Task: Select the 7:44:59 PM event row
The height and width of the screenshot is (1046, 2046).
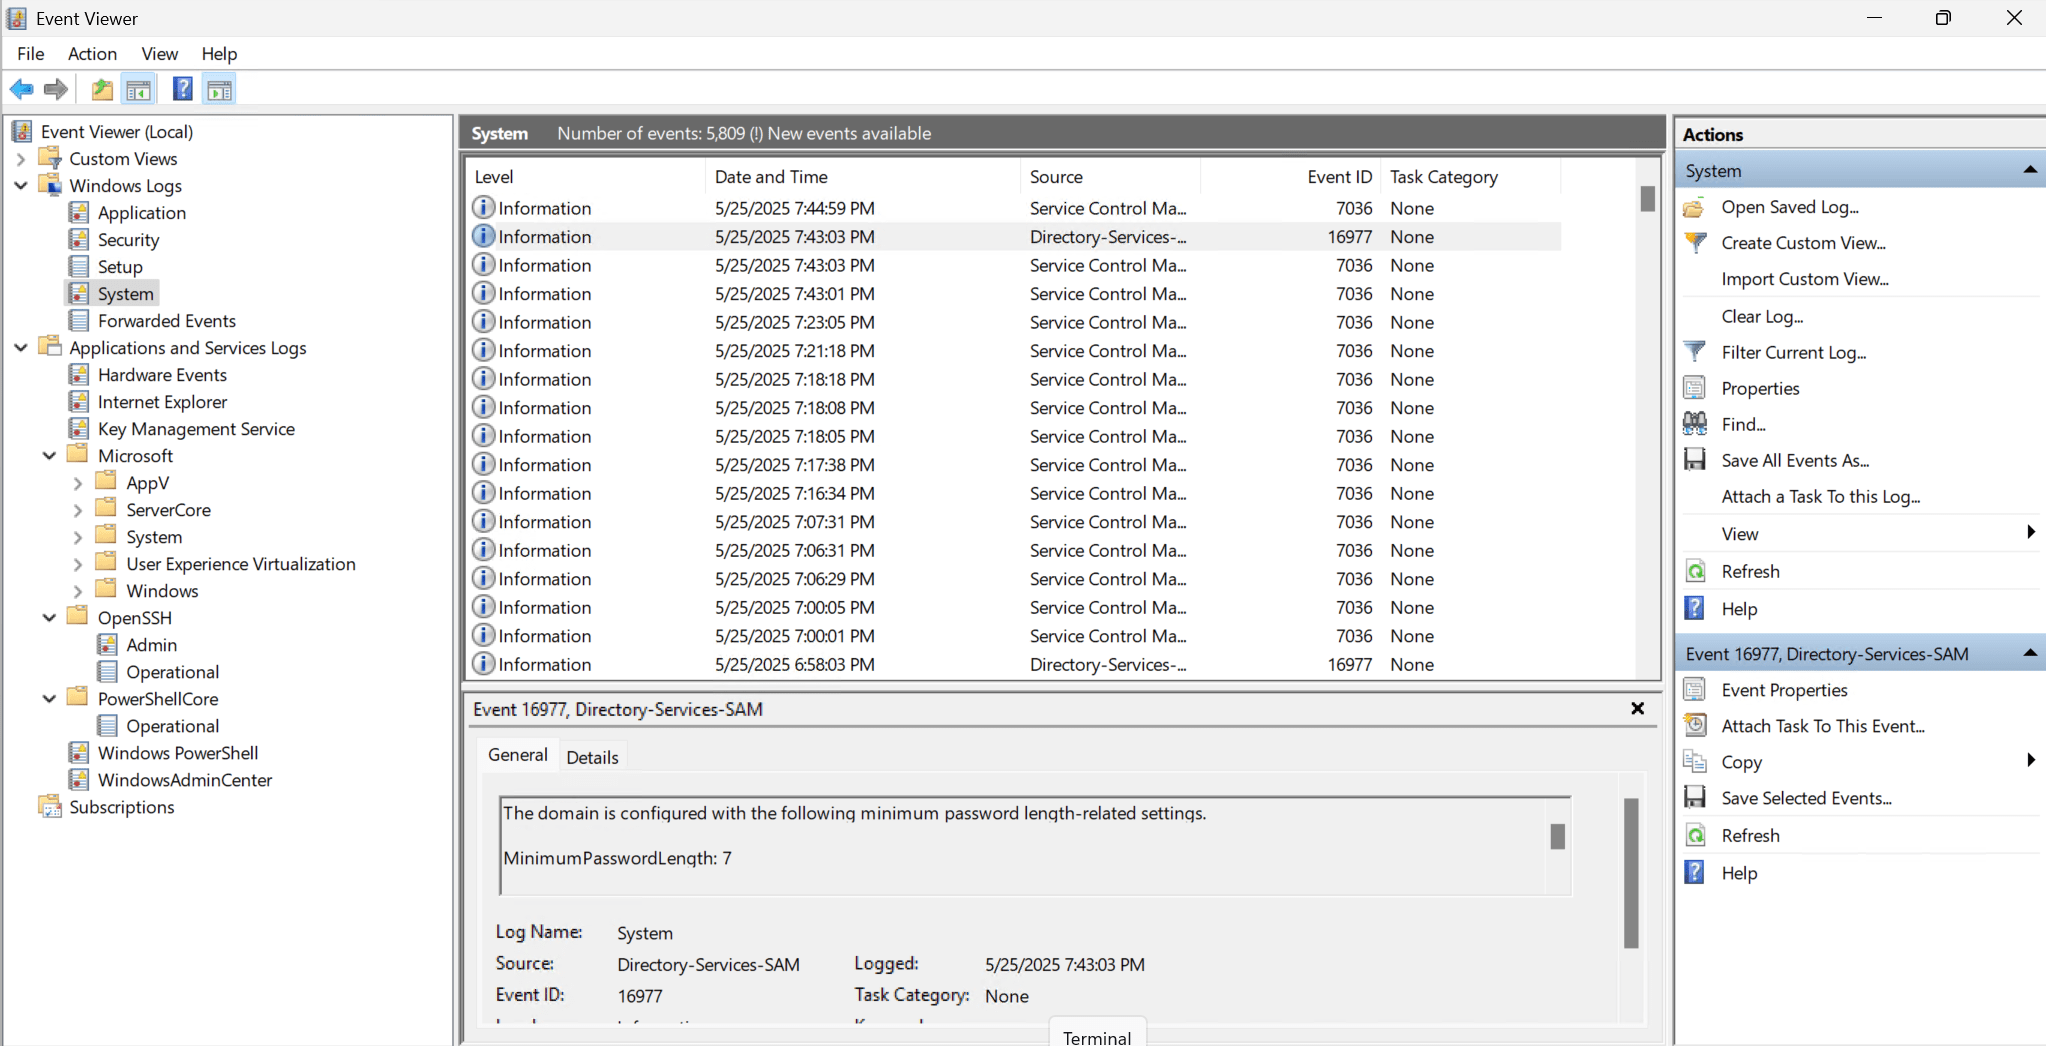Action: [x=1015, y=208]
